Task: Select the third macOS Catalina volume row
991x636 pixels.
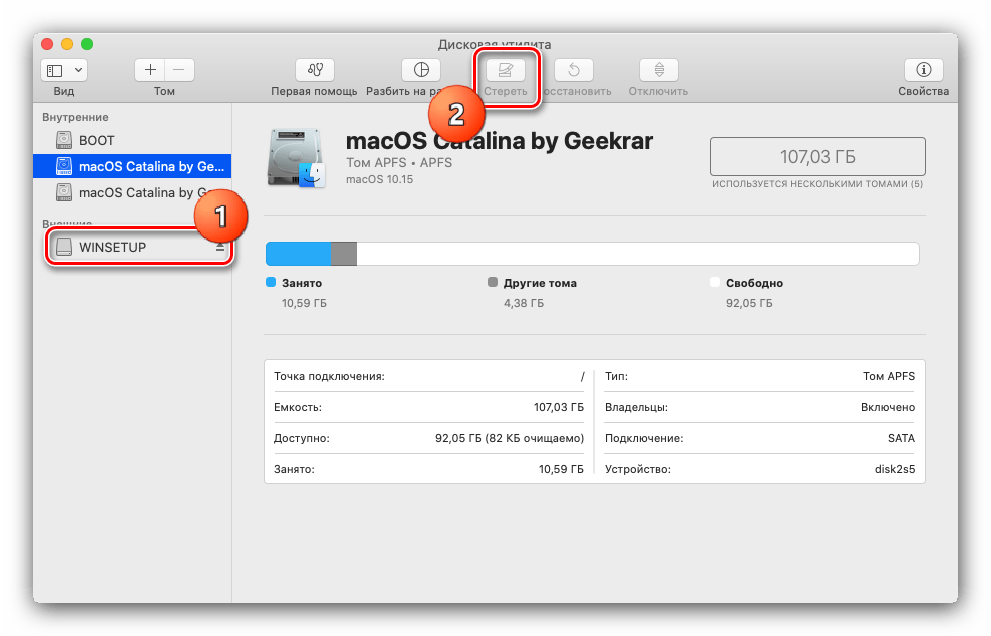Action: 132,192
